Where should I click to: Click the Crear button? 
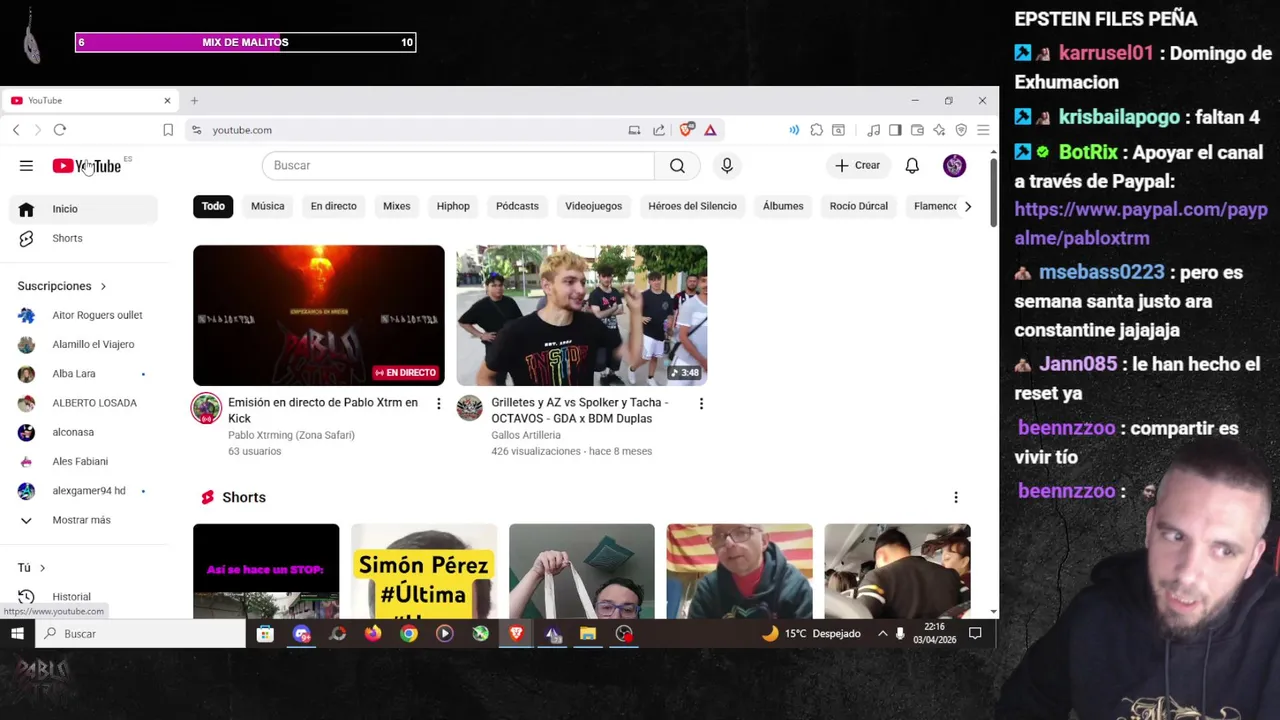[x=857, y=166]
